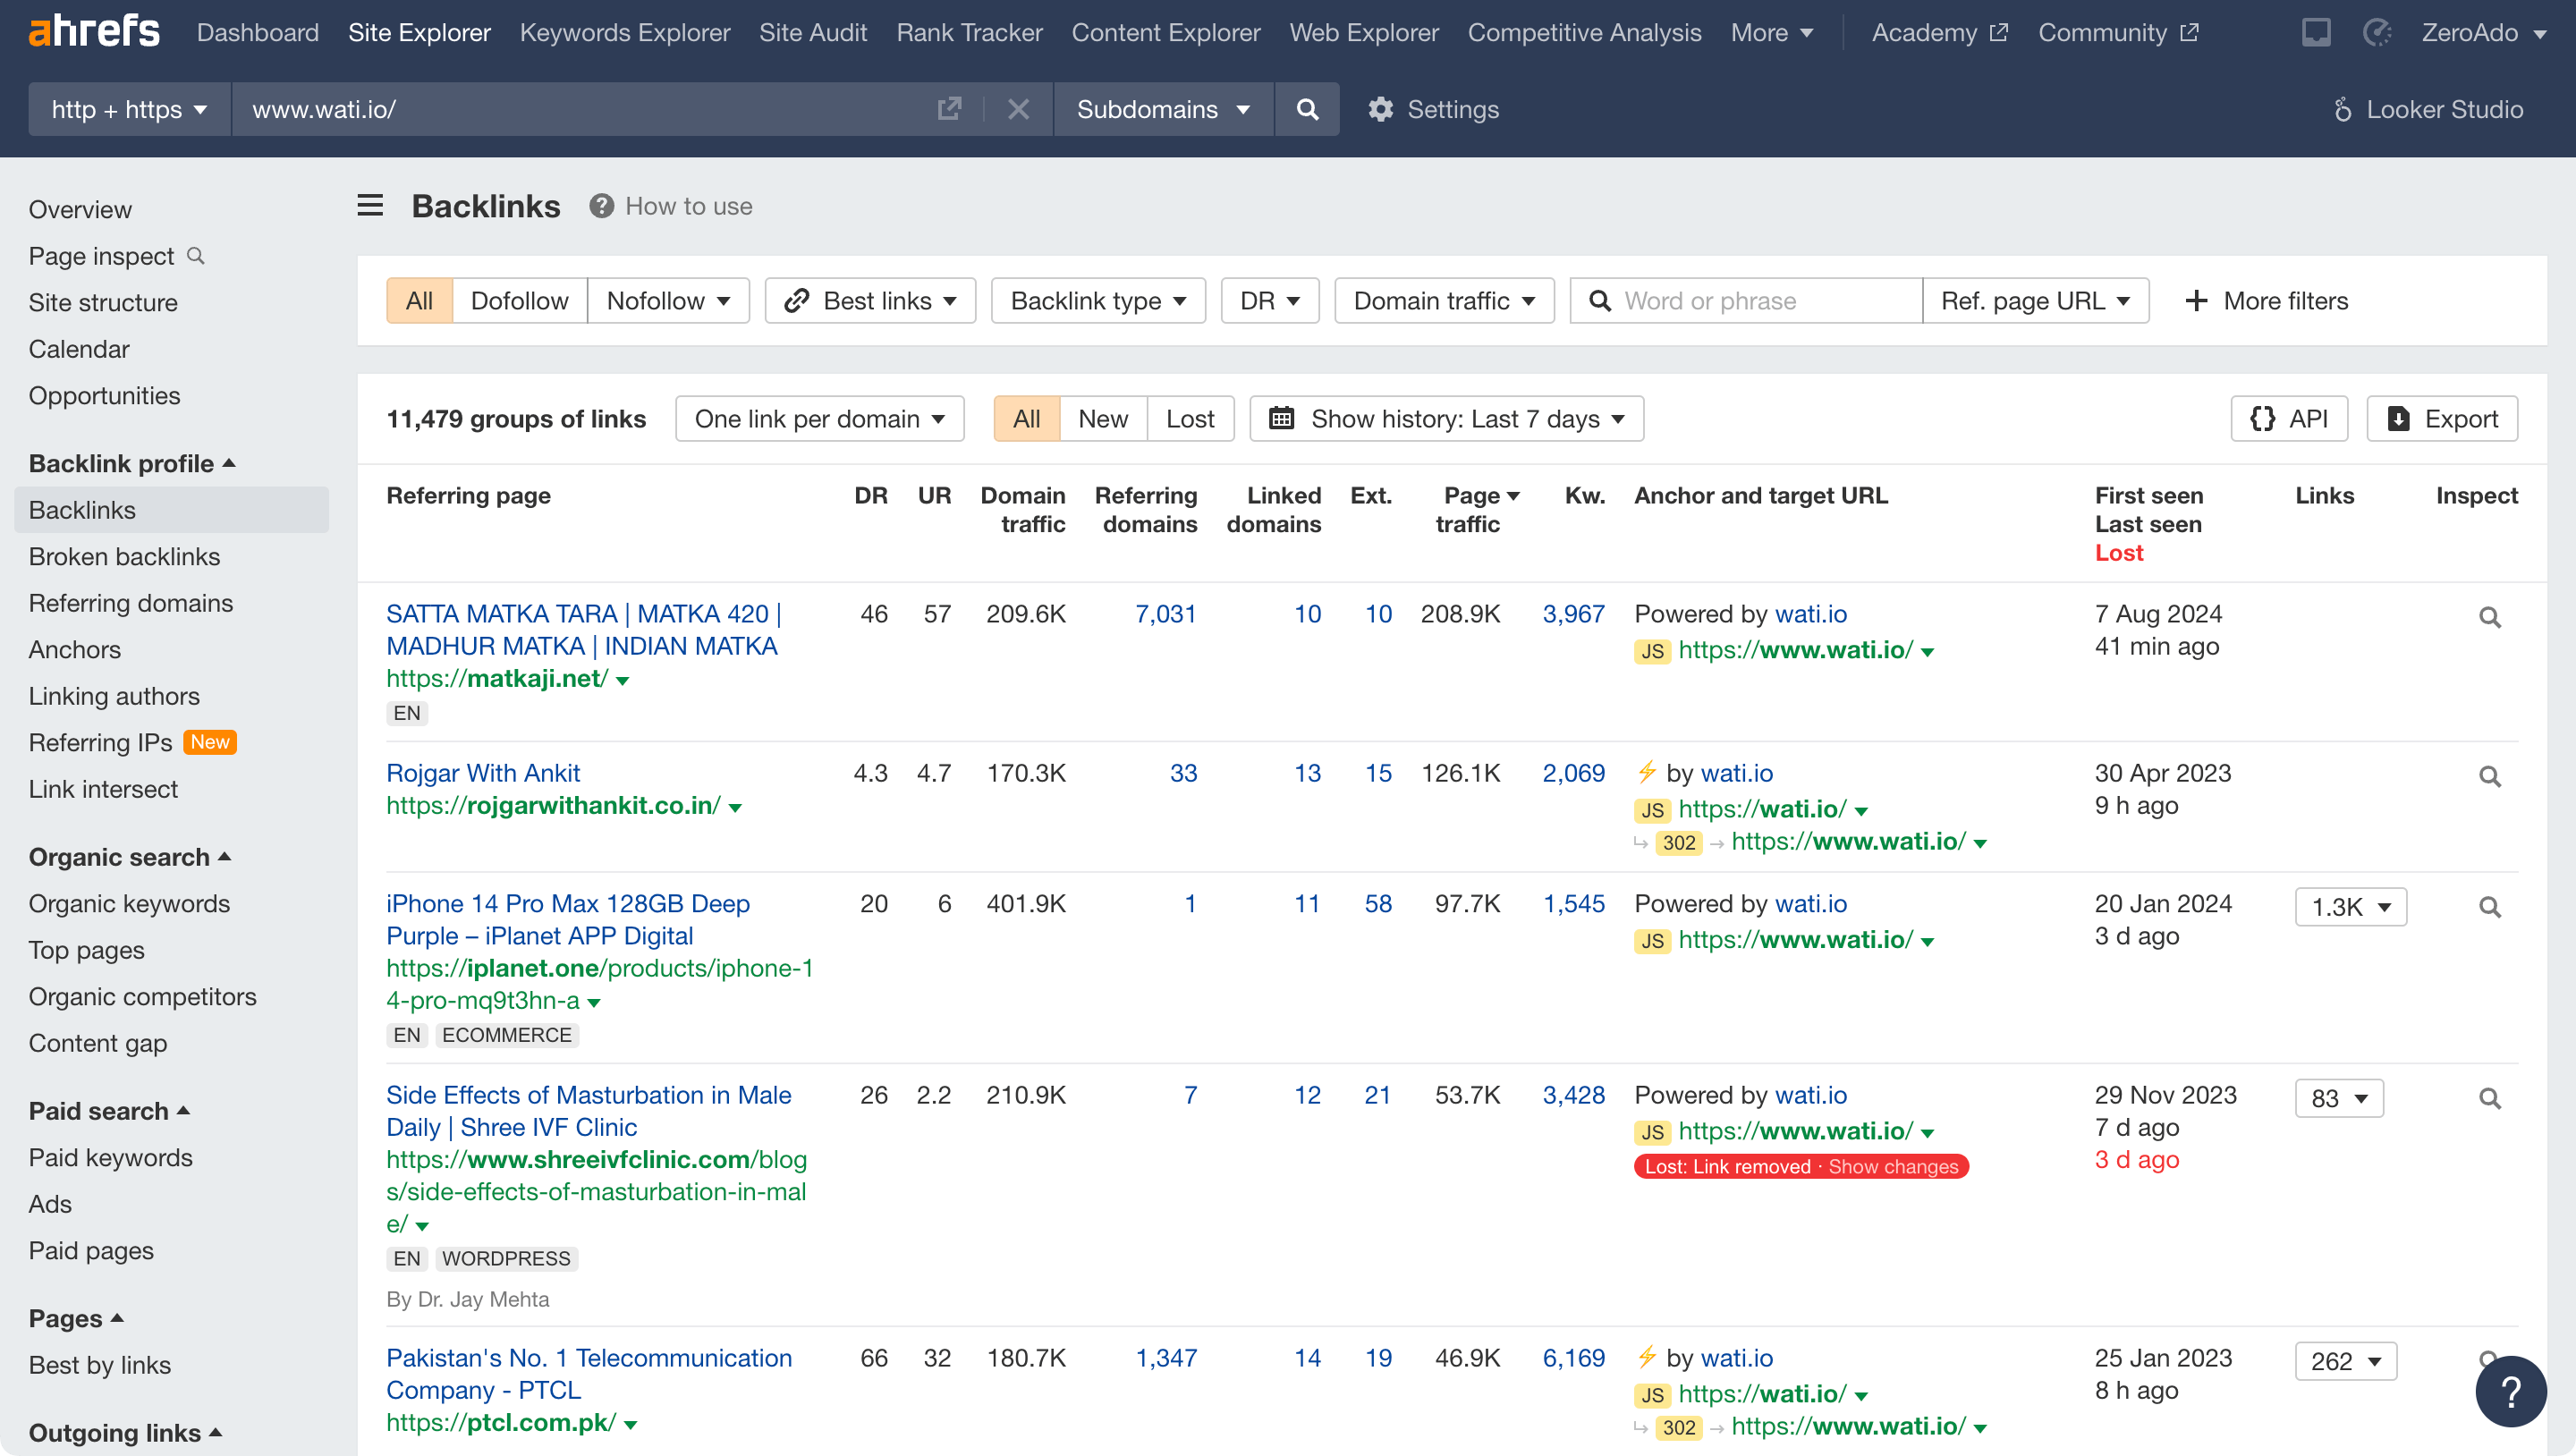
Task: Open Looker Studio integration
Action: click(x=2428, y=109)
